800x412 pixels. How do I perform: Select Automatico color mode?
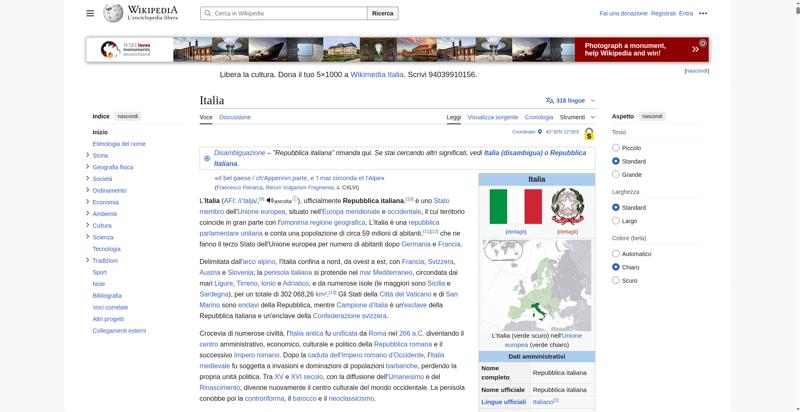[x=616, y=254]
